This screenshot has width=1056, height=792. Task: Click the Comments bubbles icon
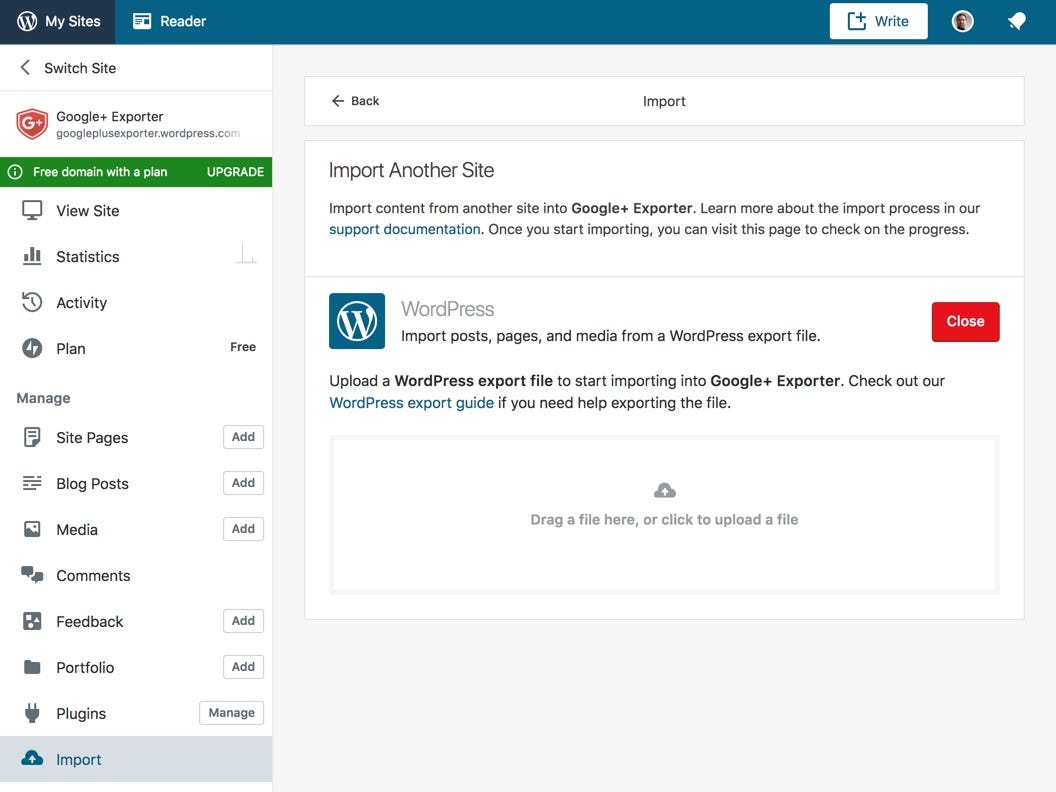coord(32,574)
